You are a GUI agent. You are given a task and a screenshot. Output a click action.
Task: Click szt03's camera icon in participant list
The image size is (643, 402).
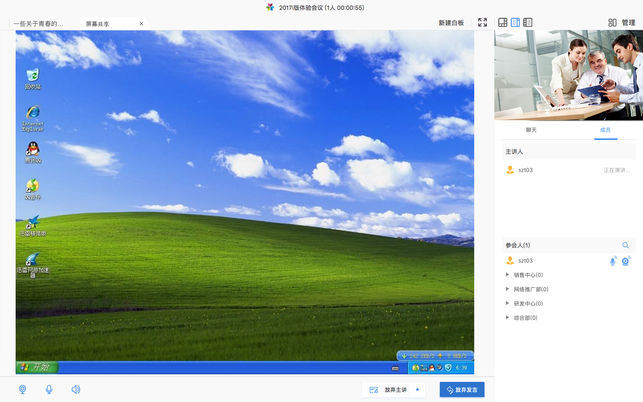pos(626,261)
